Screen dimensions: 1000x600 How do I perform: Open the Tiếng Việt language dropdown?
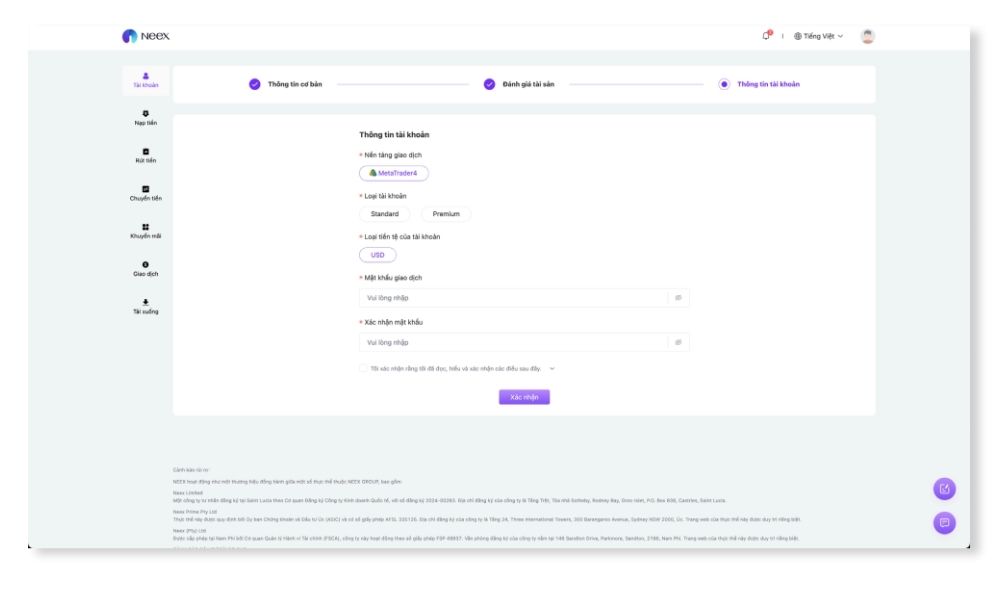[818, 36]
